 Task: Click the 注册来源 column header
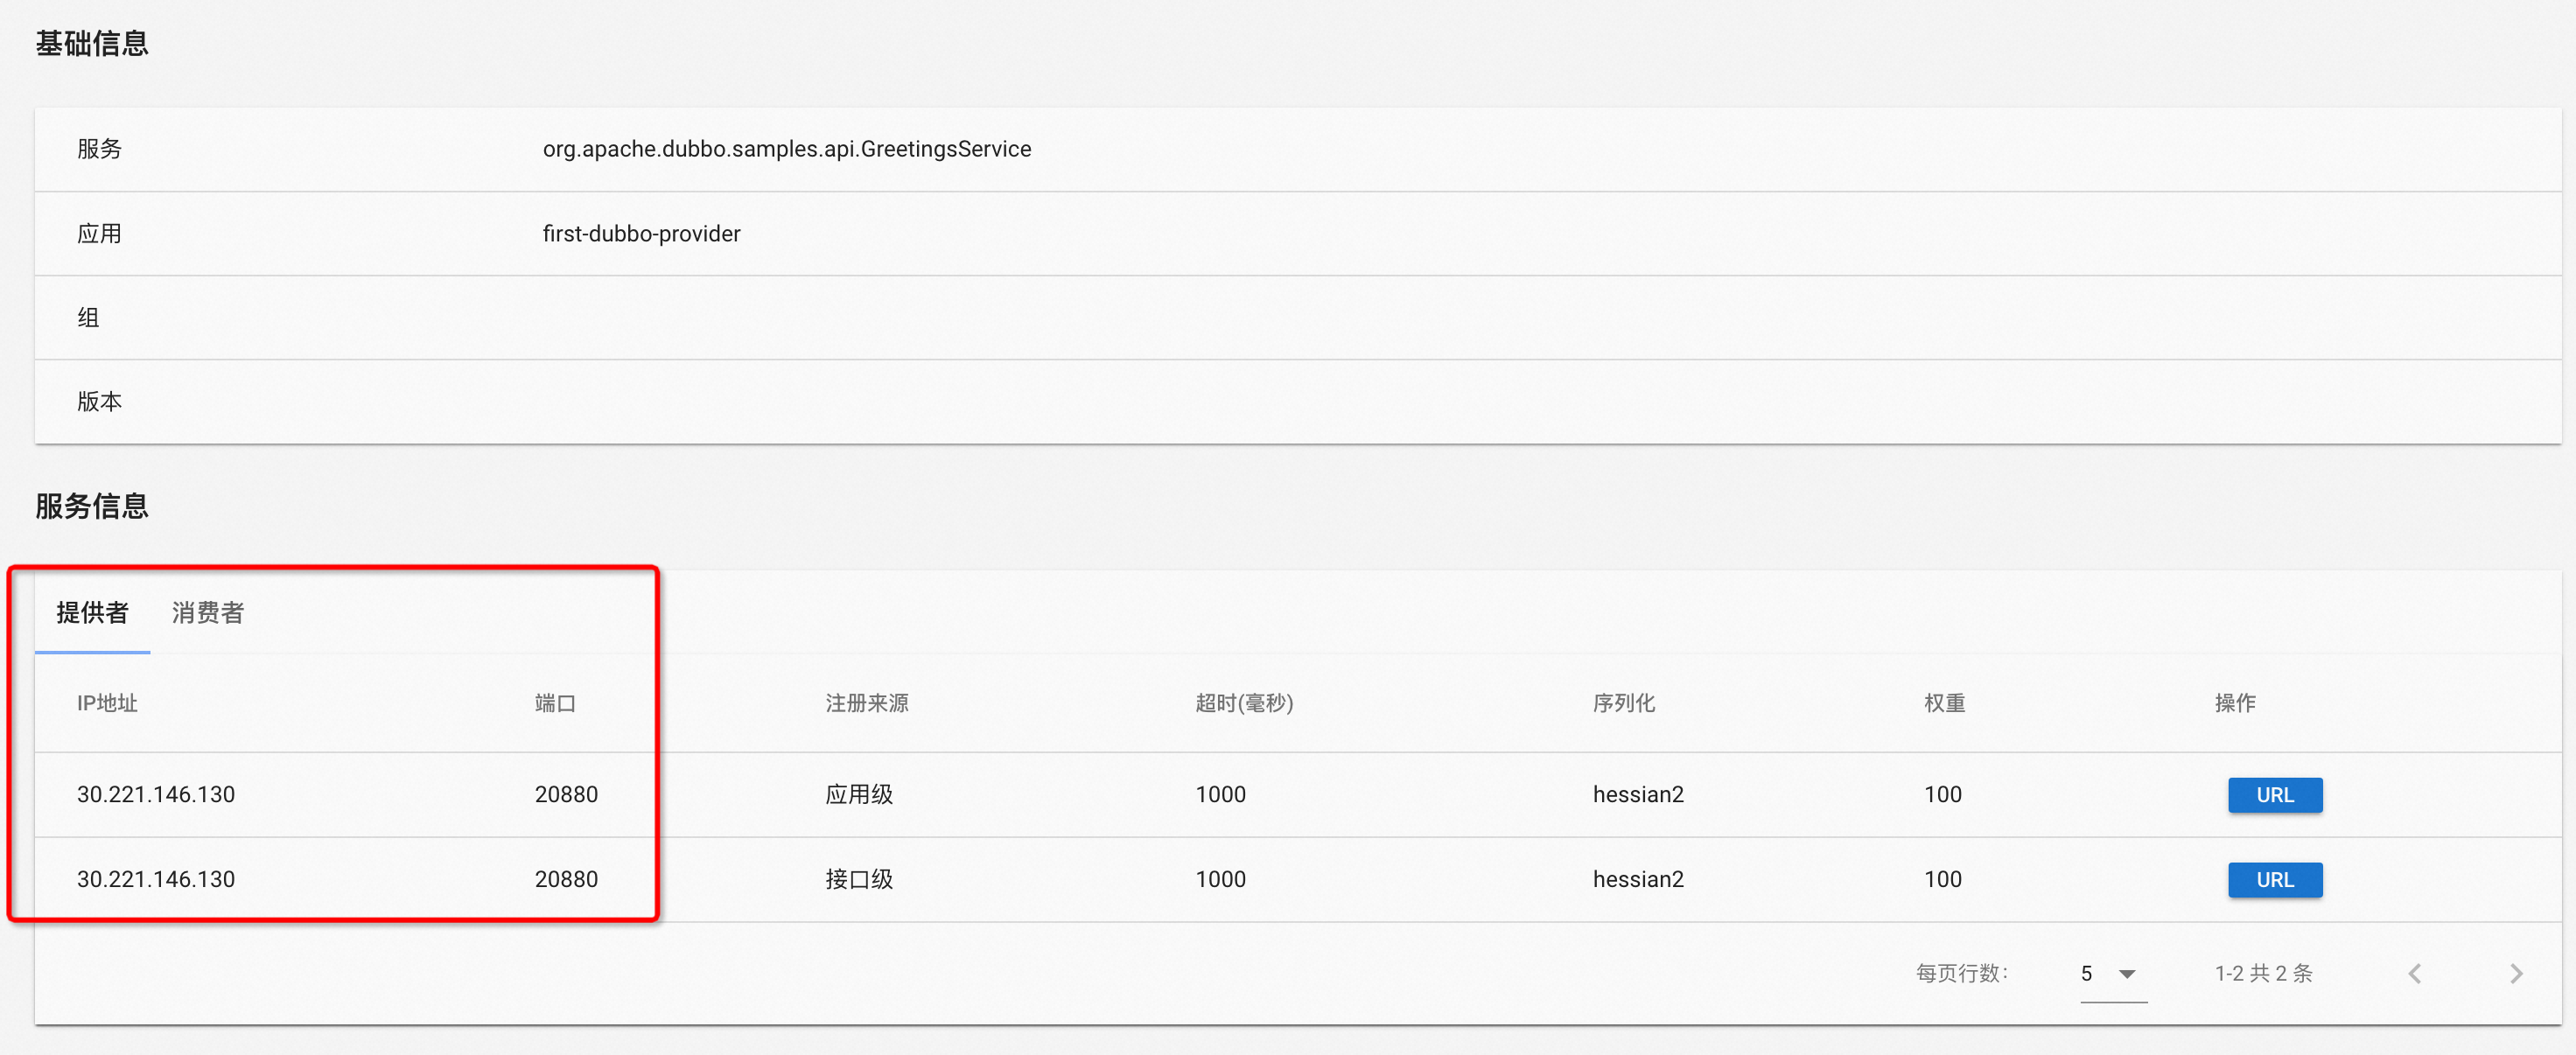click(x=866, y=703)
